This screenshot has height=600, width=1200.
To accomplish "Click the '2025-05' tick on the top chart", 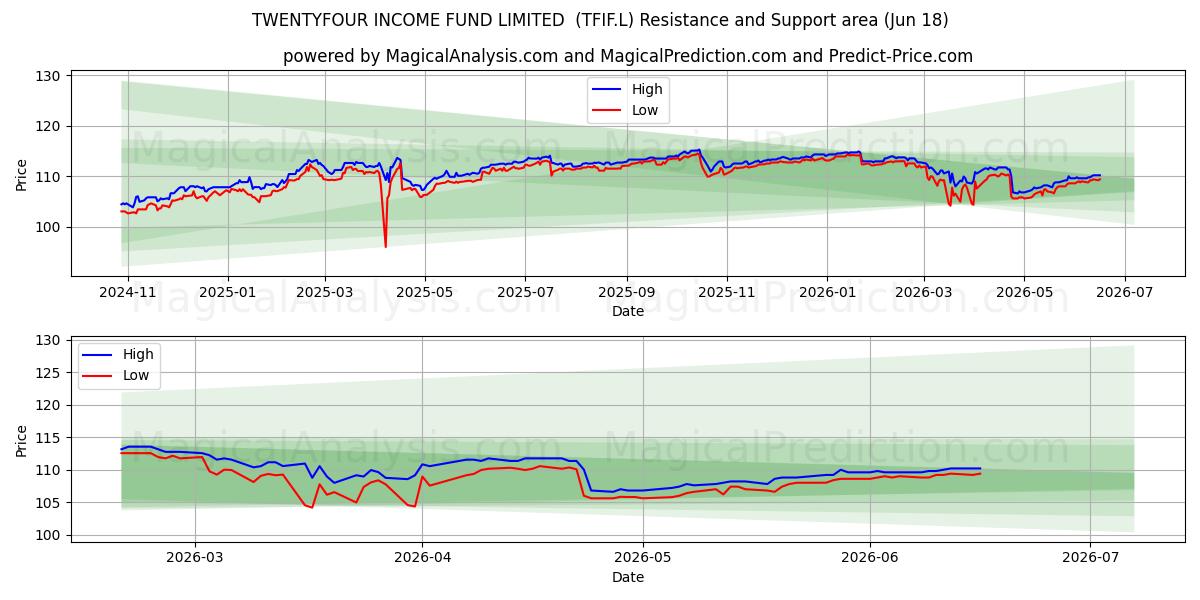I will [x=425, y=292].
